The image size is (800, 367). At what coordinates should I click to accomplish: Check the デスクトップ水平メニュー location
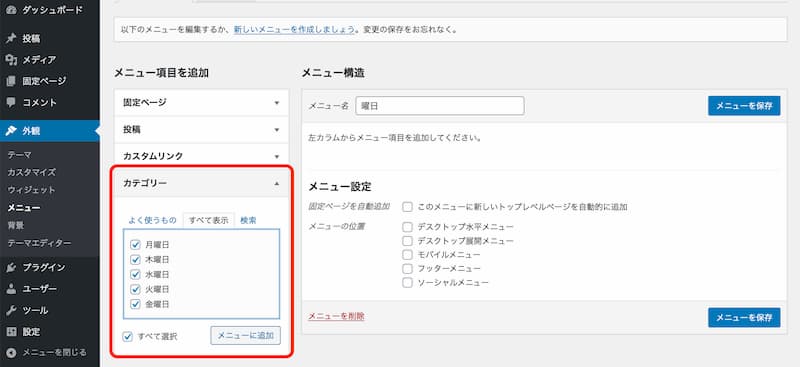[x=407, y=227]
